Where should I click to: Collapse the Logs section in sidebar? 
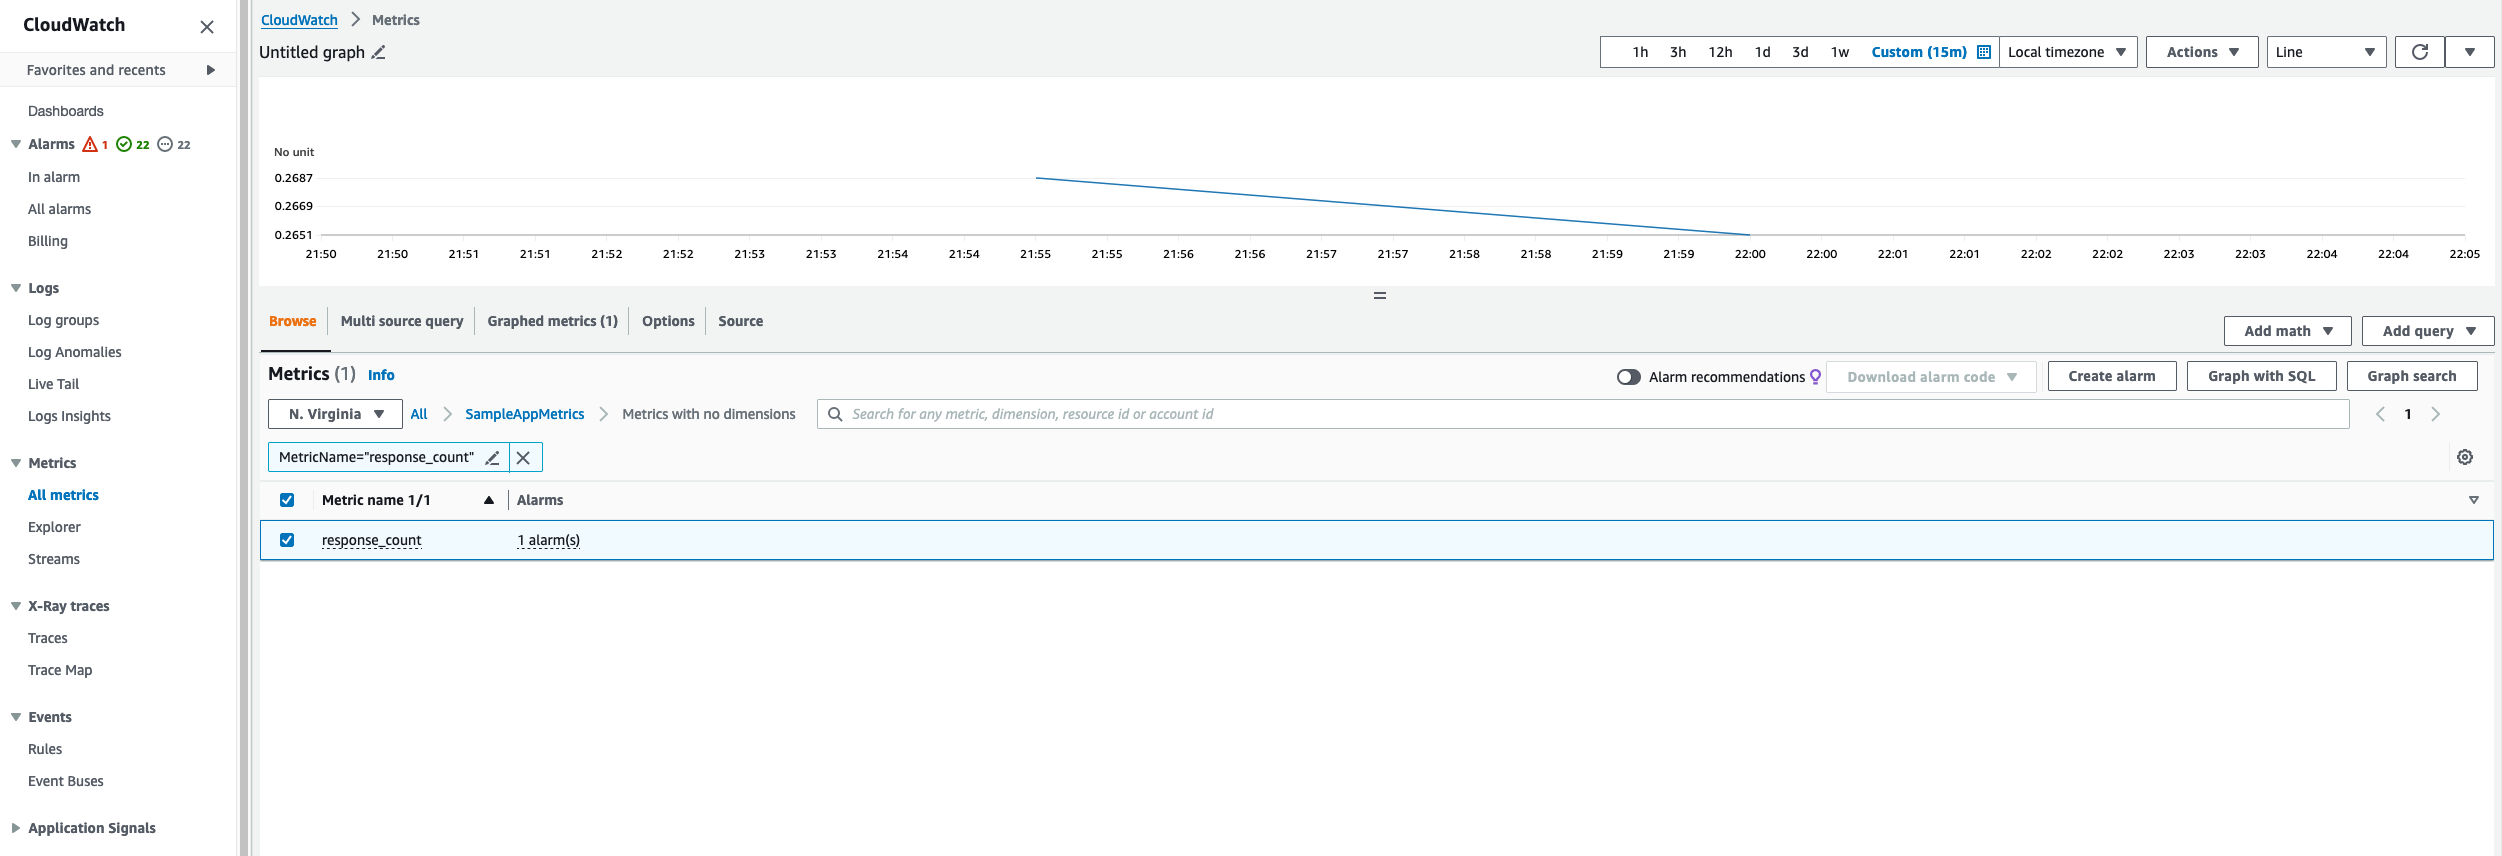(x=16, y=288)
